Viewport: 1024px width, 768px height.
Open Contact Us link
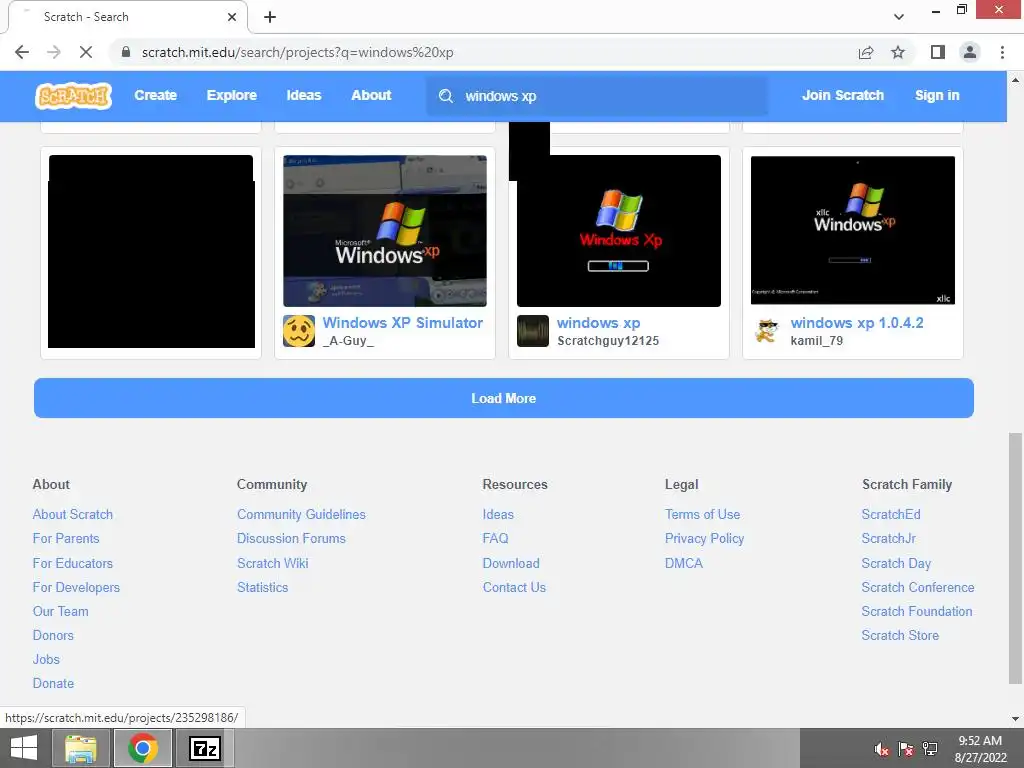tap(514, 587)
